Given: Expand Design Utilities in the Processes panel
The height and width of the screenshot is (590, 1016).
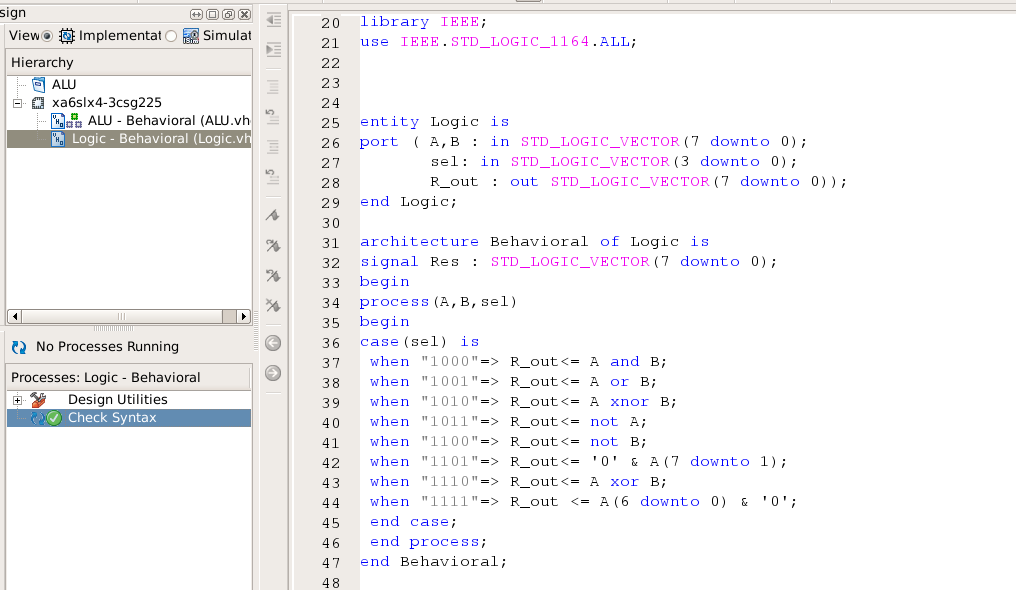Looking at the screenshot, I should coord(15,399).
